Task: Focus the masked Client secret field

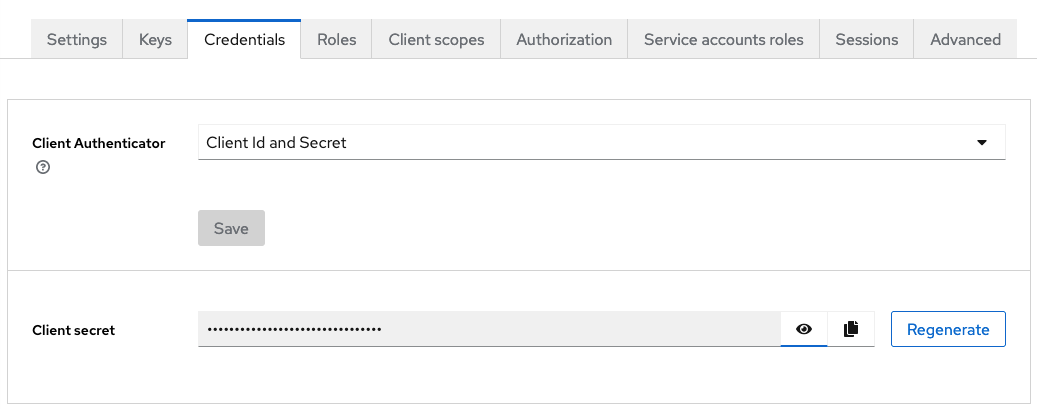Action: [x=489, y=329]
